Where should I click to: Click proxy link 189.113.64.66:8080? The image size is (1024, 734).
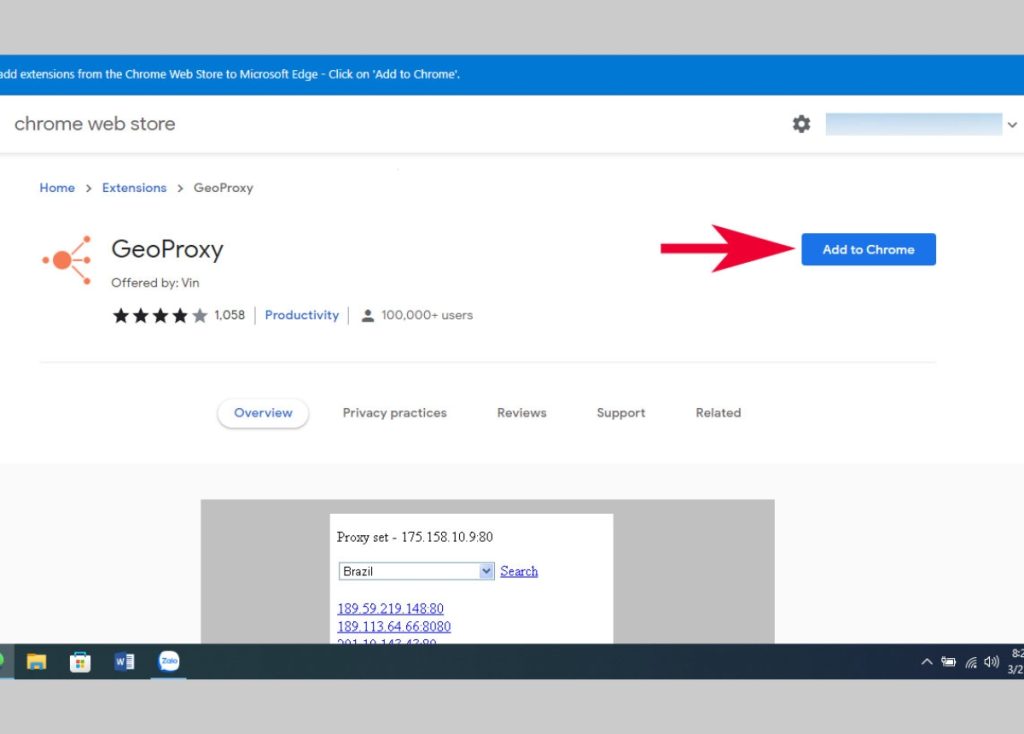tap(394, 627)
